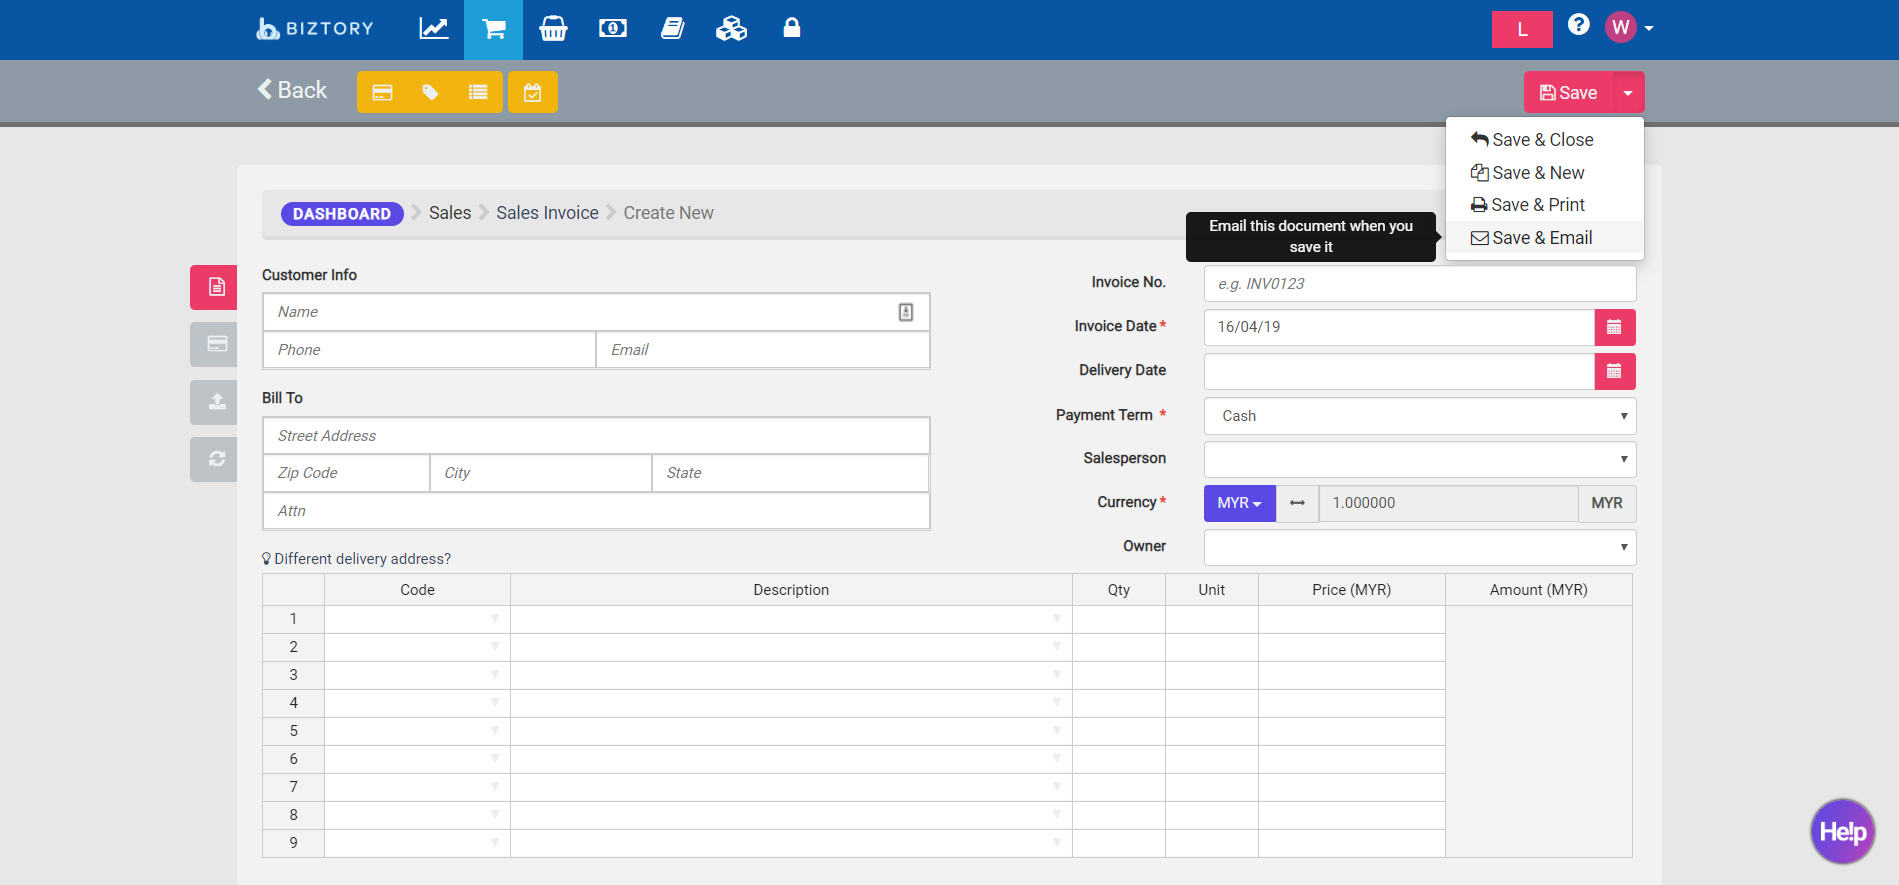Open the Description dropdown in row 1
The width and height of the screenshot is (1899, 885).
coord(1056,619)
